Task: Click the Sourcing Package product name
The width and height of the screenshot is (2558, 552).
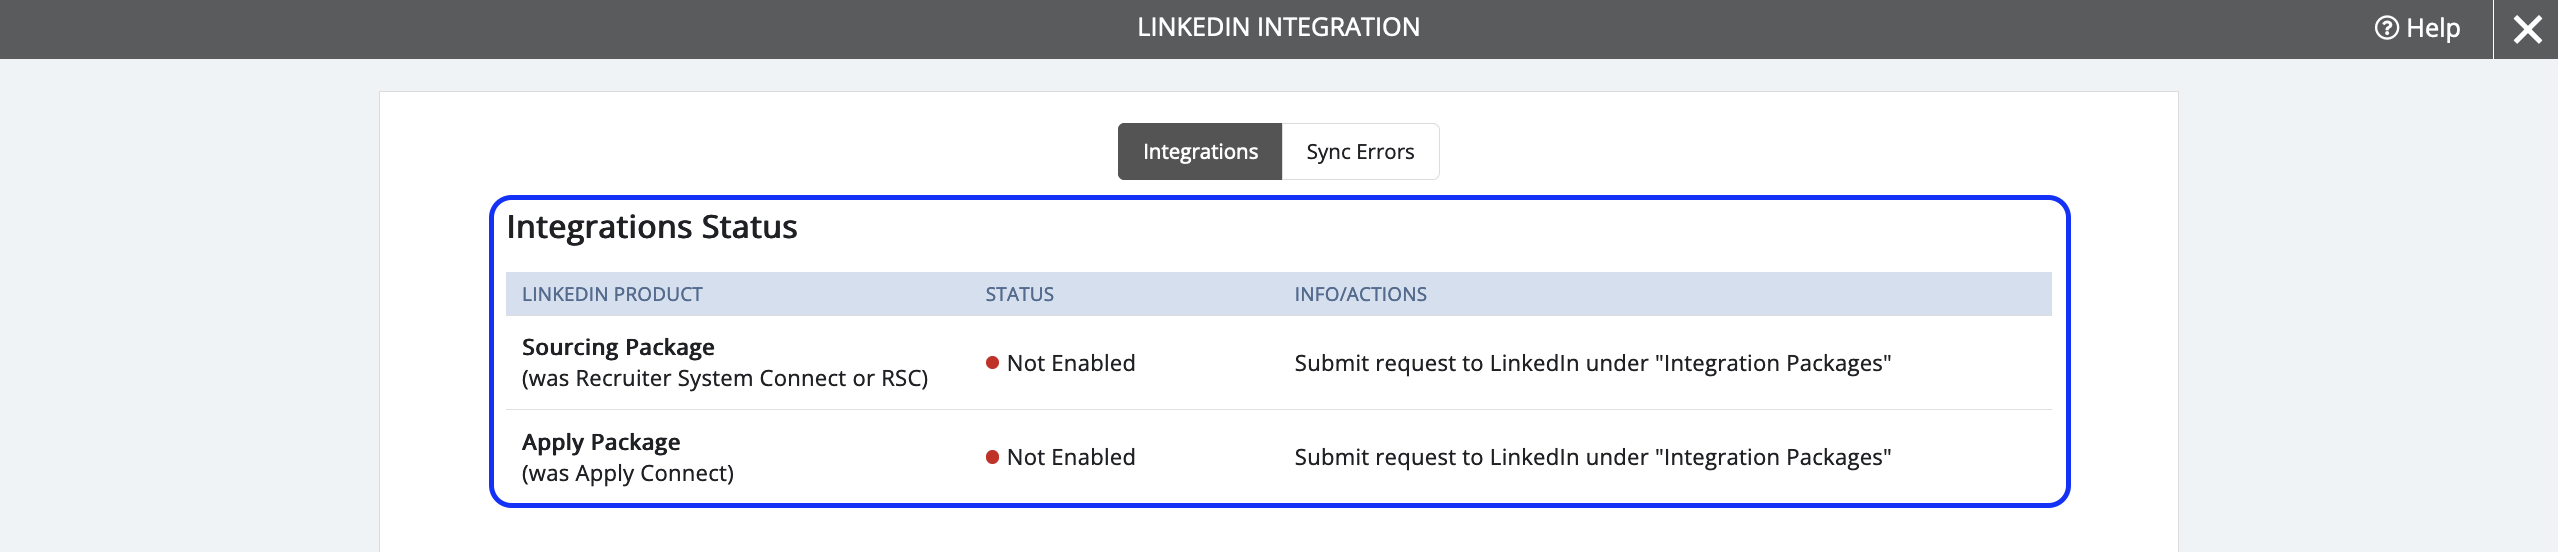Action: coord(618,347)
